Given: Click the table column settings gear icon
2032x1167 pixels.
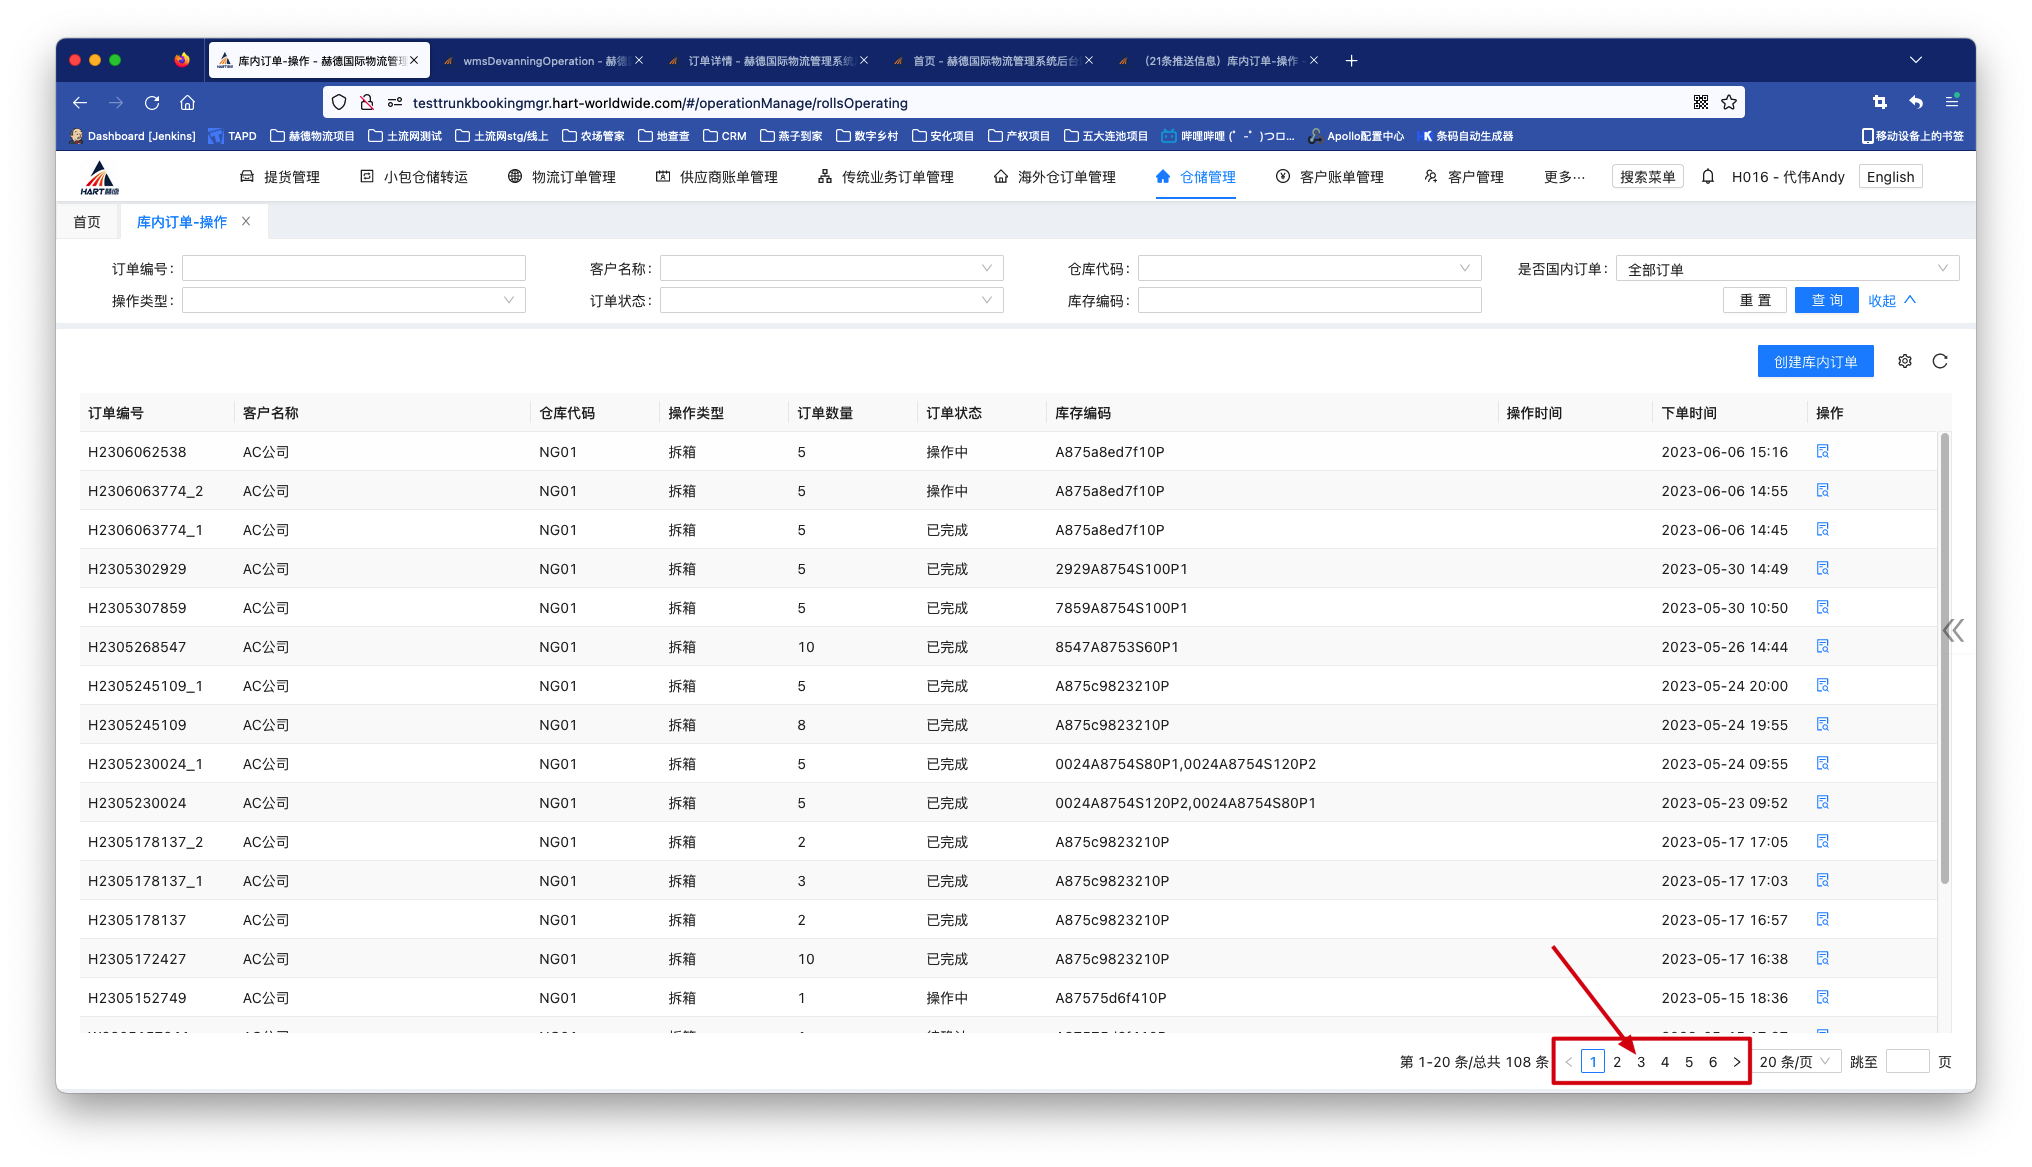Looking at the screenshot, I should tap(1905, 361).
